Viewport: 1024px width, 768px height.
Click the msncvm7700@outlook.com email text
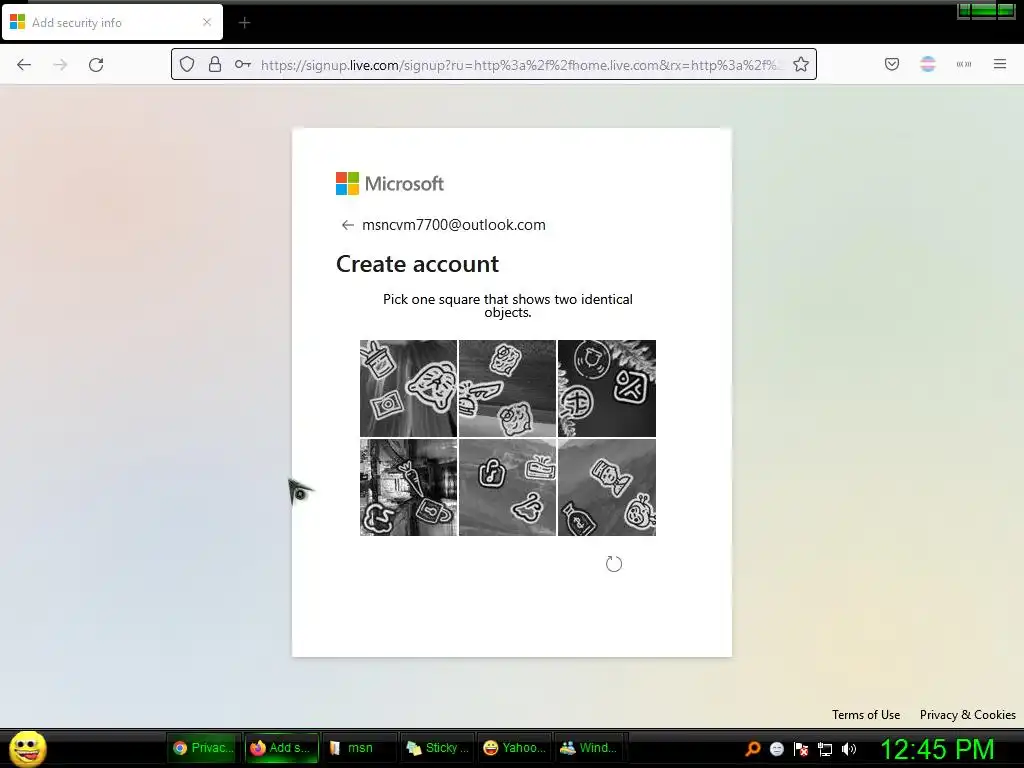click(454, 225)
